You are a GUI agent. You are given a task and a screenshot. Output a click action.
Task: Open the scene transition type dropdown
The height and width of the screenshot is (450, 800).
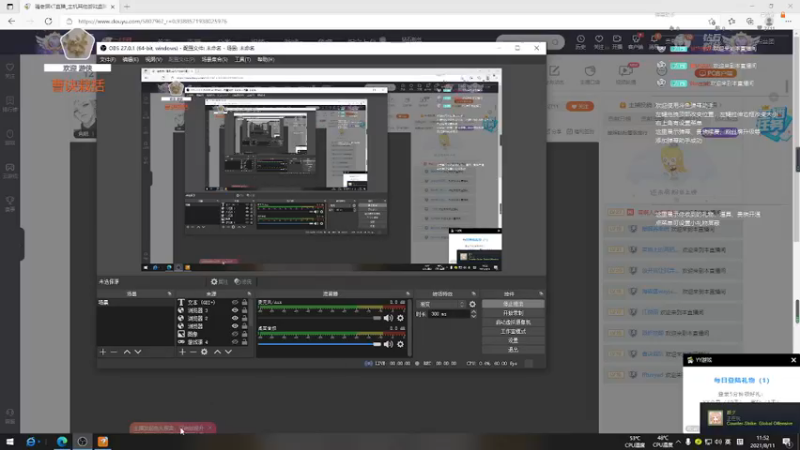(x=442, y=304)
